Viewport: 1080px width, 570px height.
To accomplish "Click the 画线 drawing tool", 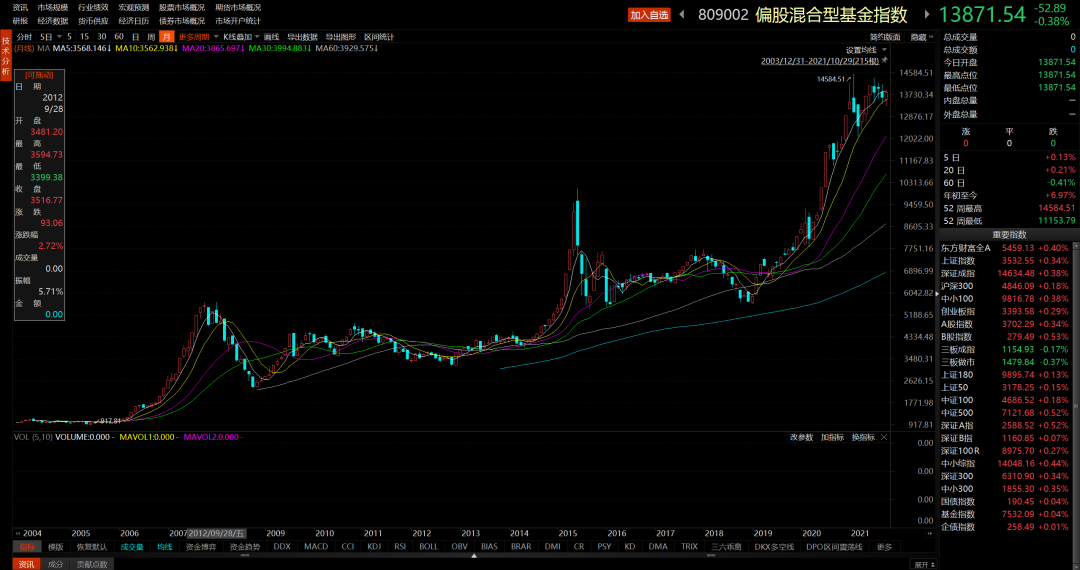I will (271, 37).
